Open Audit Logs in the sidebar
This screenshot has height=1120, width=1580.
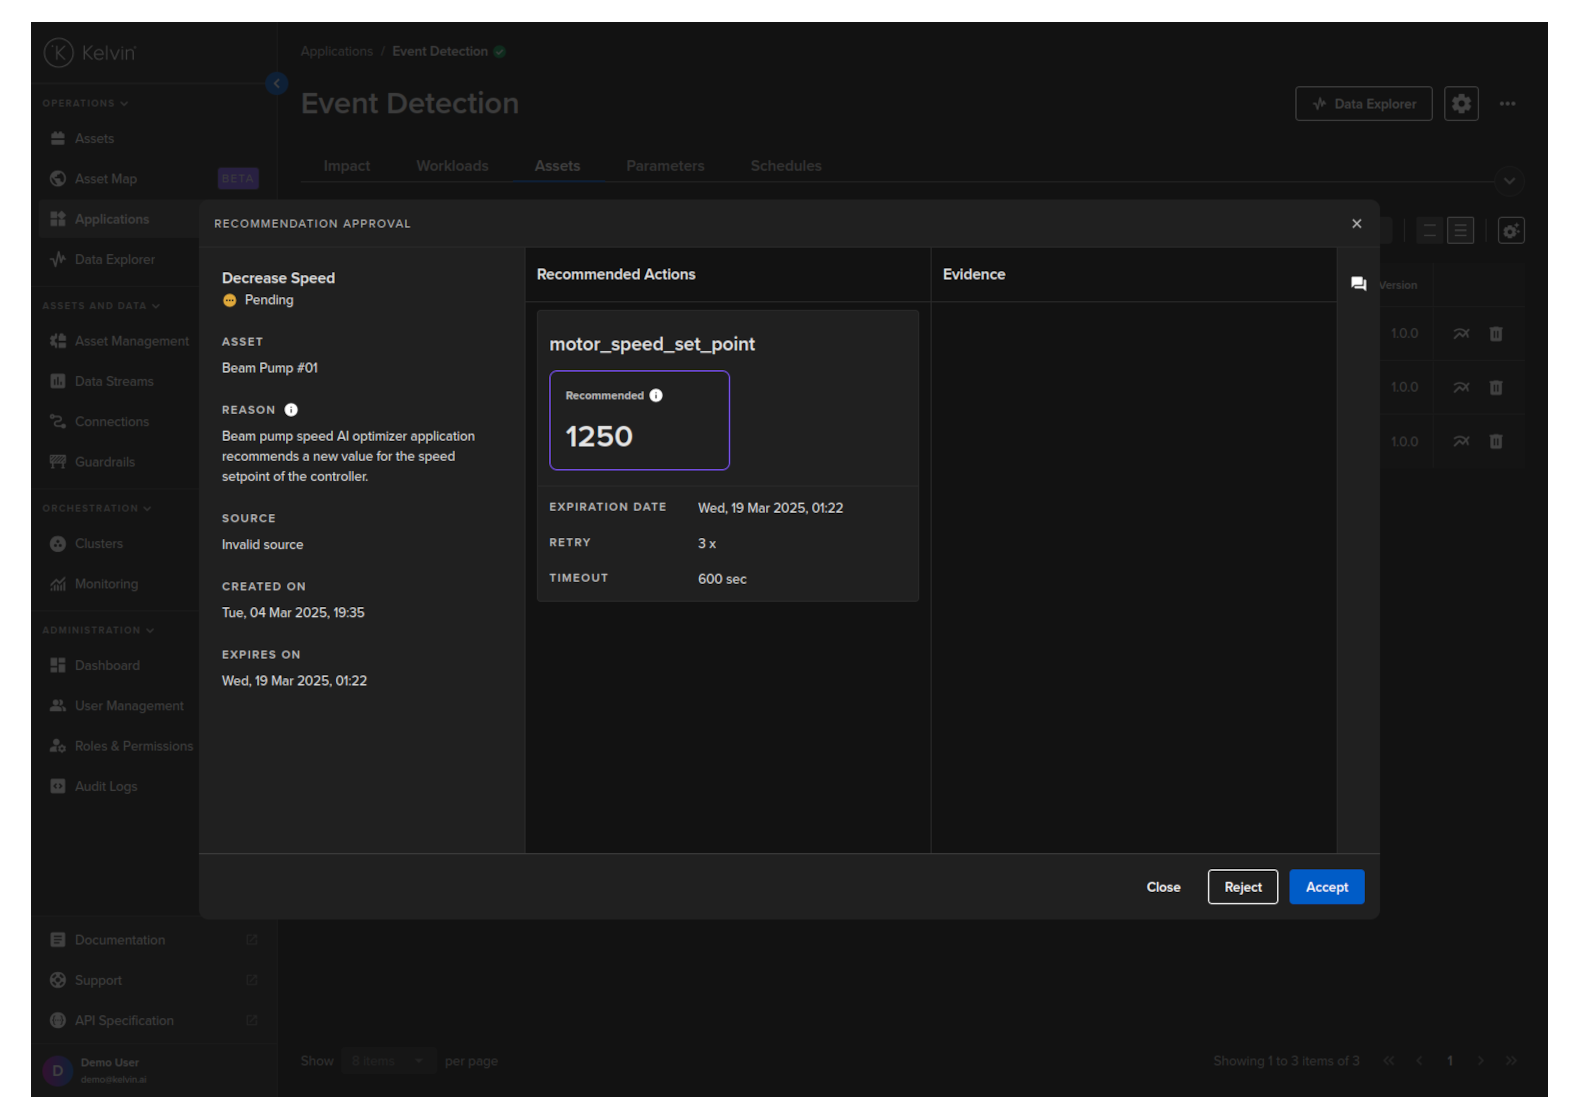pos(106,787)
